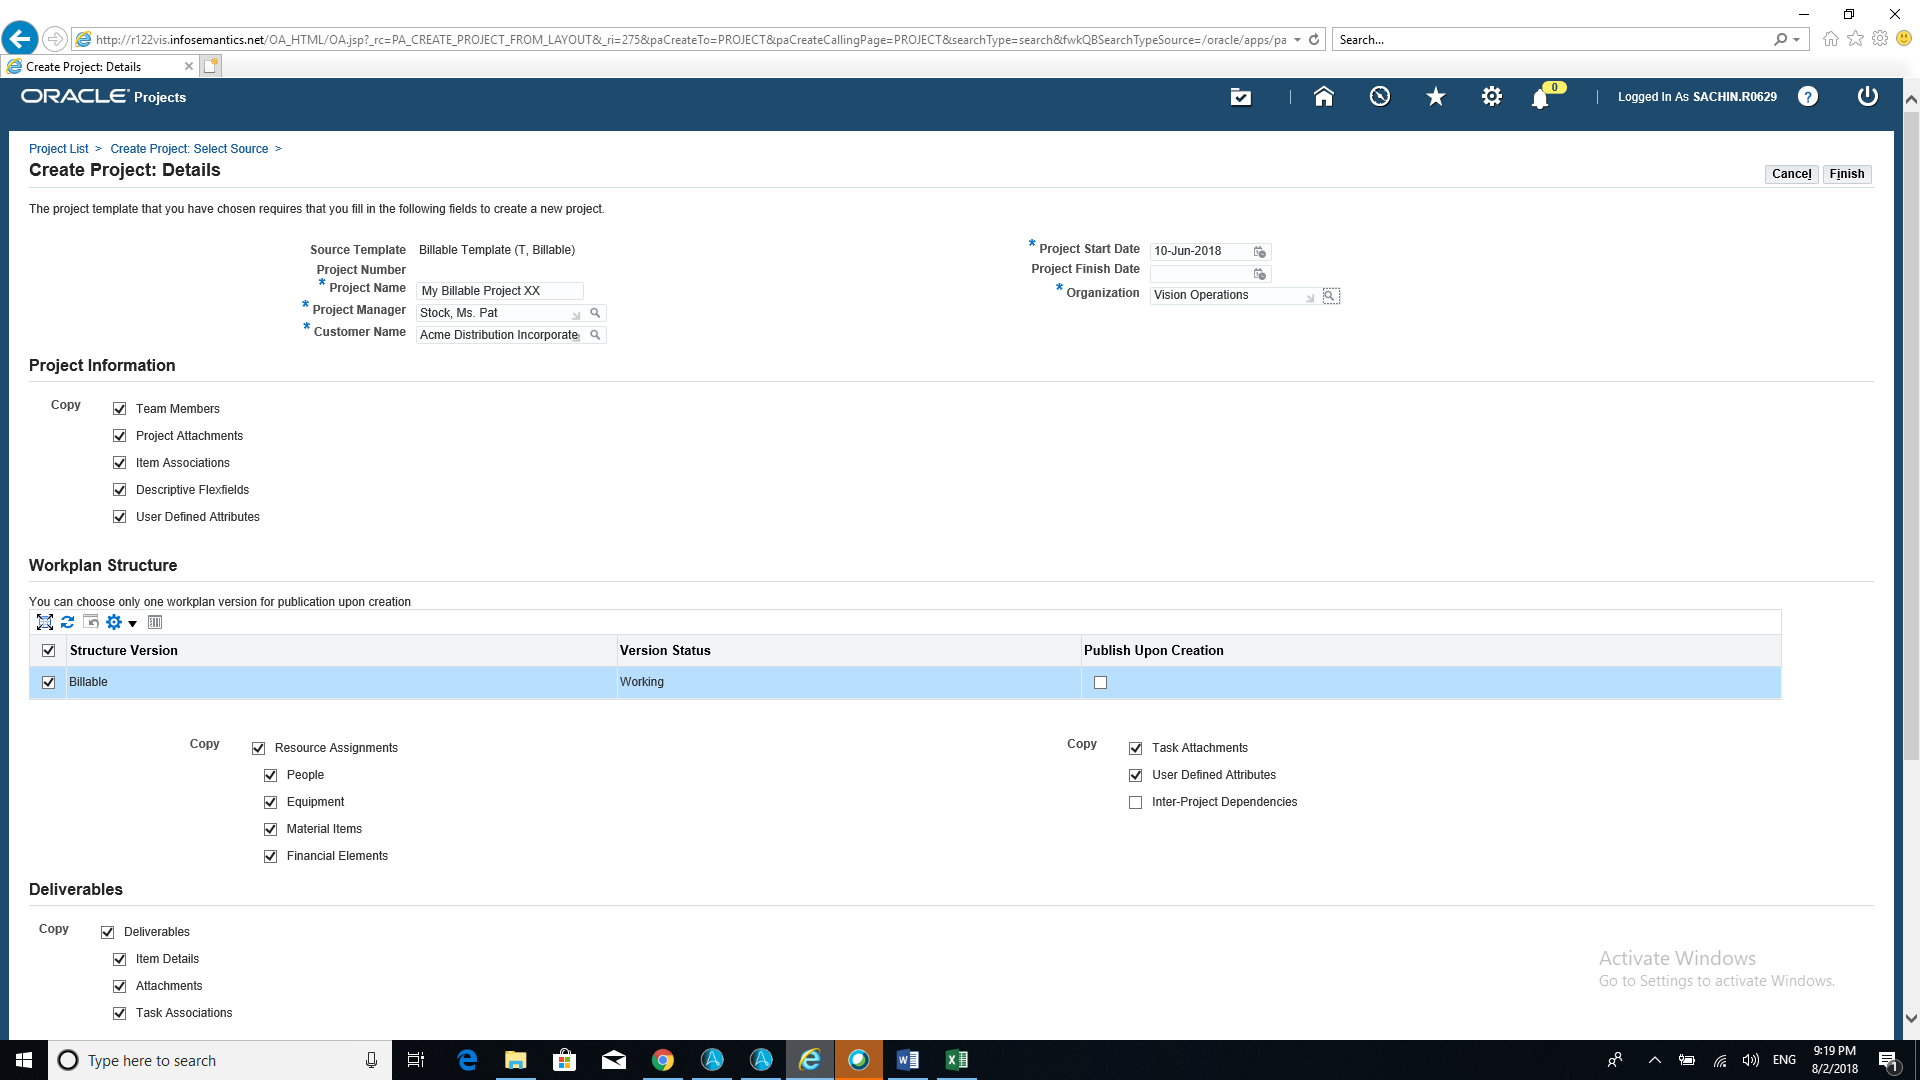Uncheck the Team Members copy option
Viewport: 1920px width, 1080px height.
tap(120, 409)
